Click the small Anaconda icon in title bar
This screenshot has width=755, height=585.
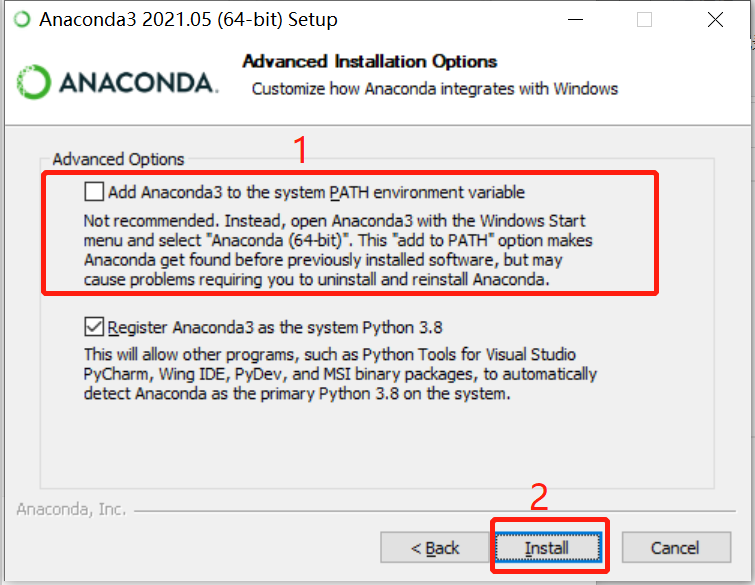[22, 20]
